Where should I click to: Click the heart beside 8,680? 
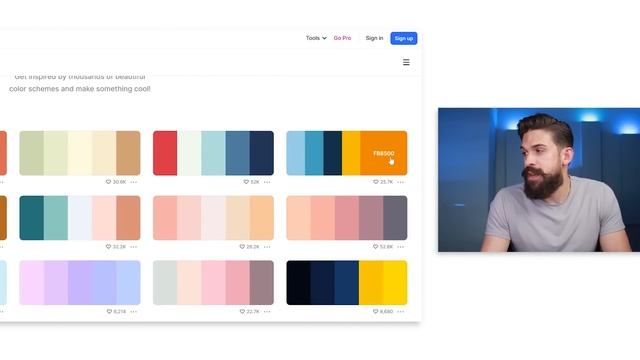(376, 311)
